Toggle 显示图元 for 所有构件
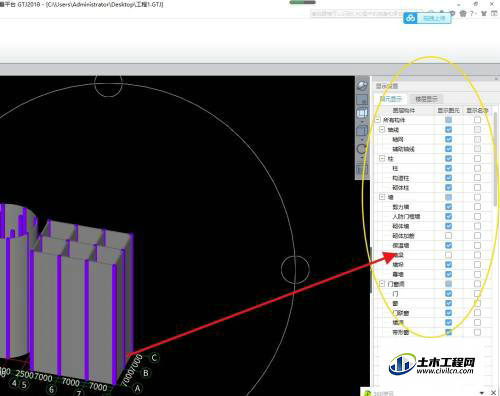The image size is (500, 396). point(448,120)
